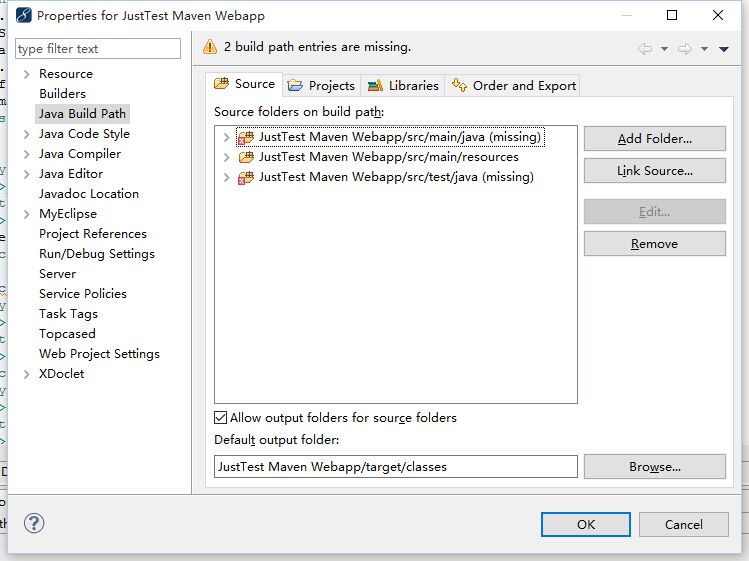Select the Java Compiler label

pyautogui.click(x=80, y=154)
